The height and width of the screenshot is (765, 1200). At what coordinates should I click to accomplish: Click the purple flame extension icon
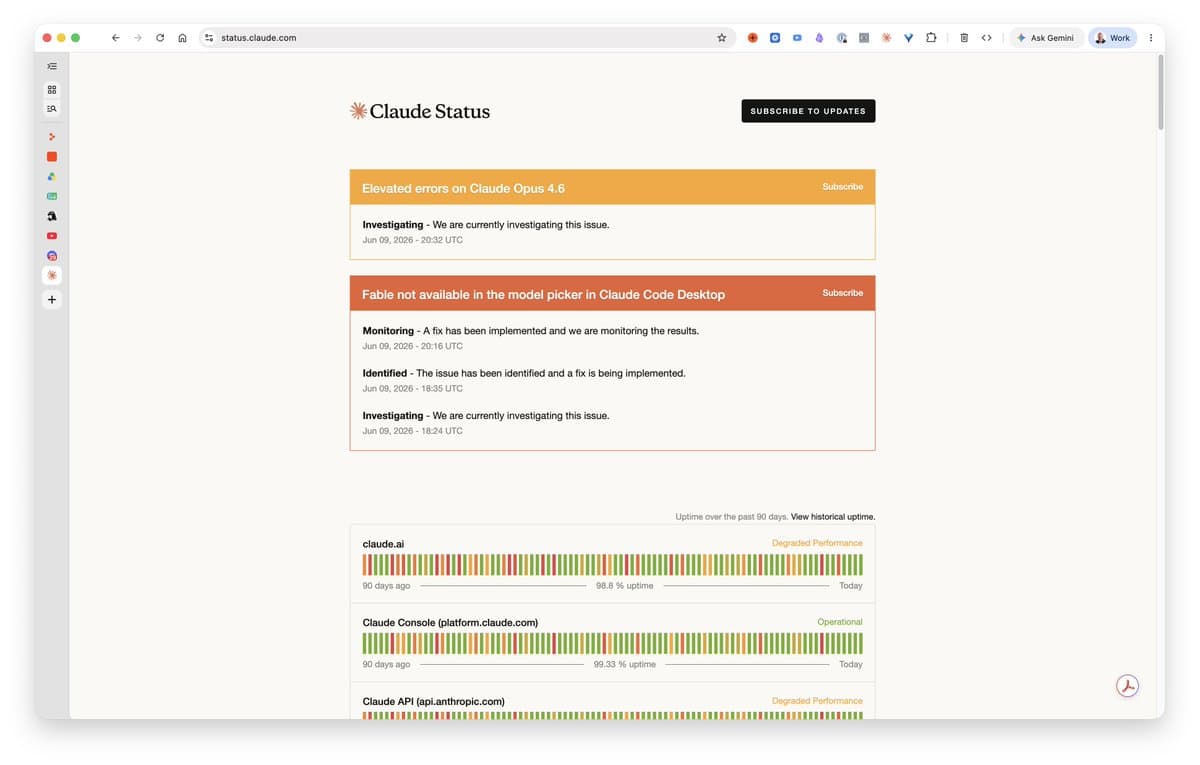click(x=819, y=38)
